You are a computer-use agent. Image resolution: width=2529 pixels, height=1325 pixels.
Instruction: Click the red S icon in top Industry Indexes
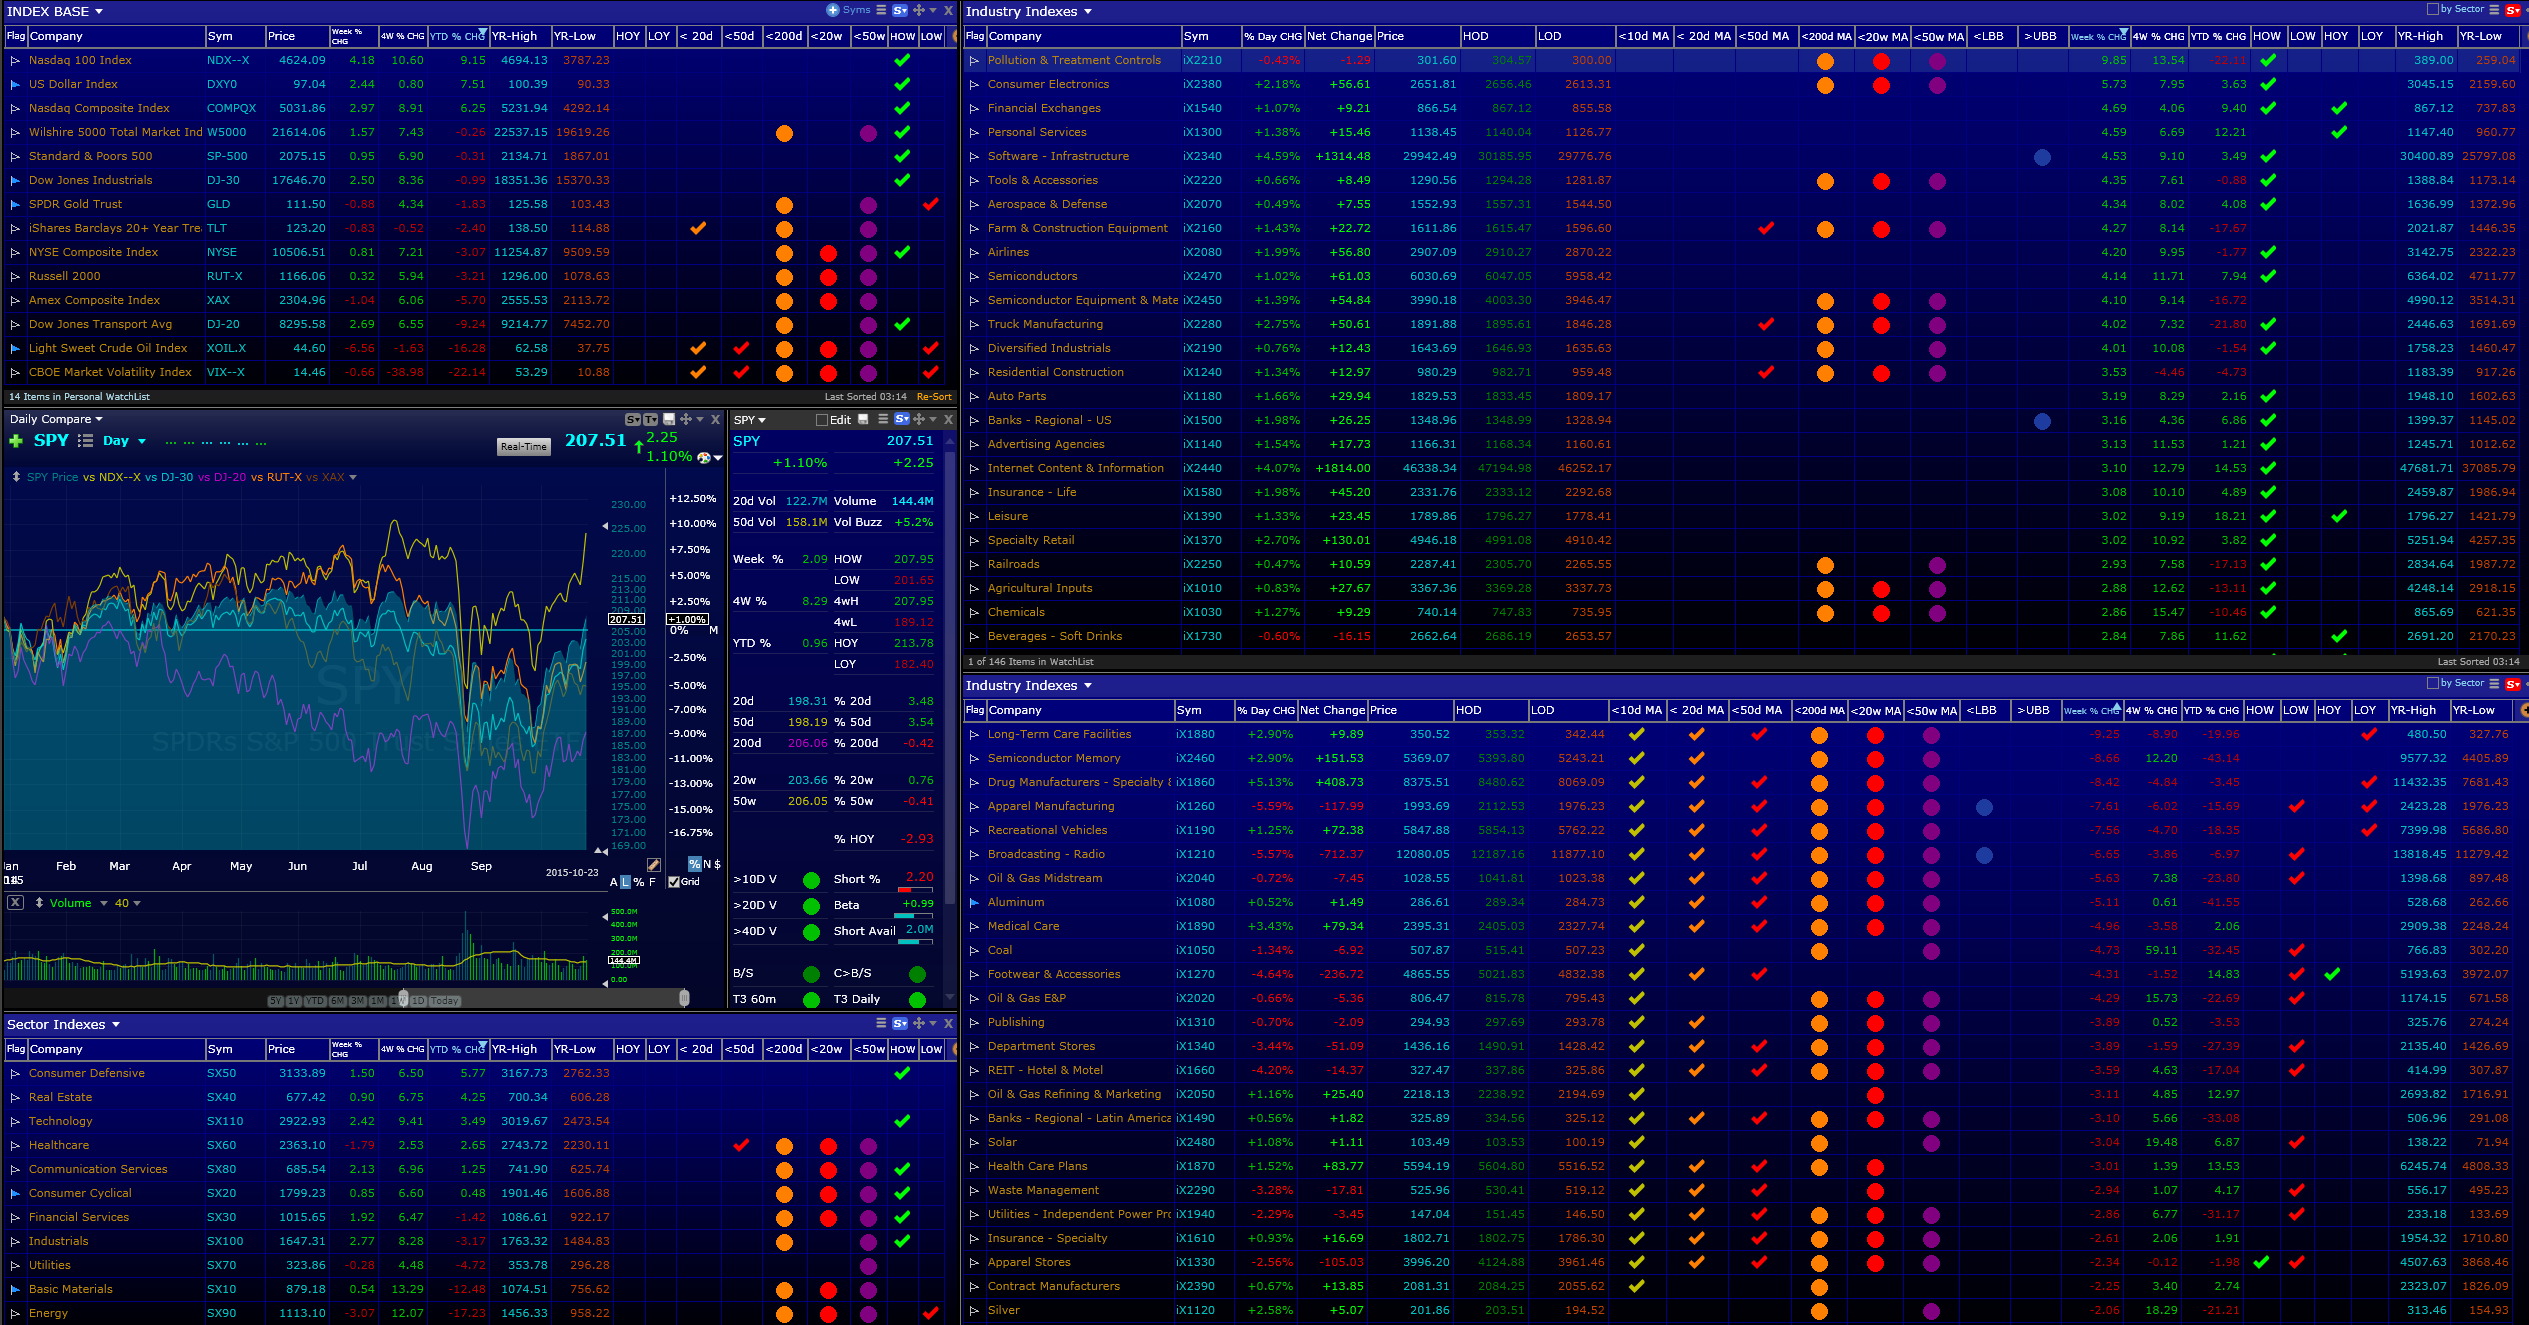click(x=2513, y=10)
